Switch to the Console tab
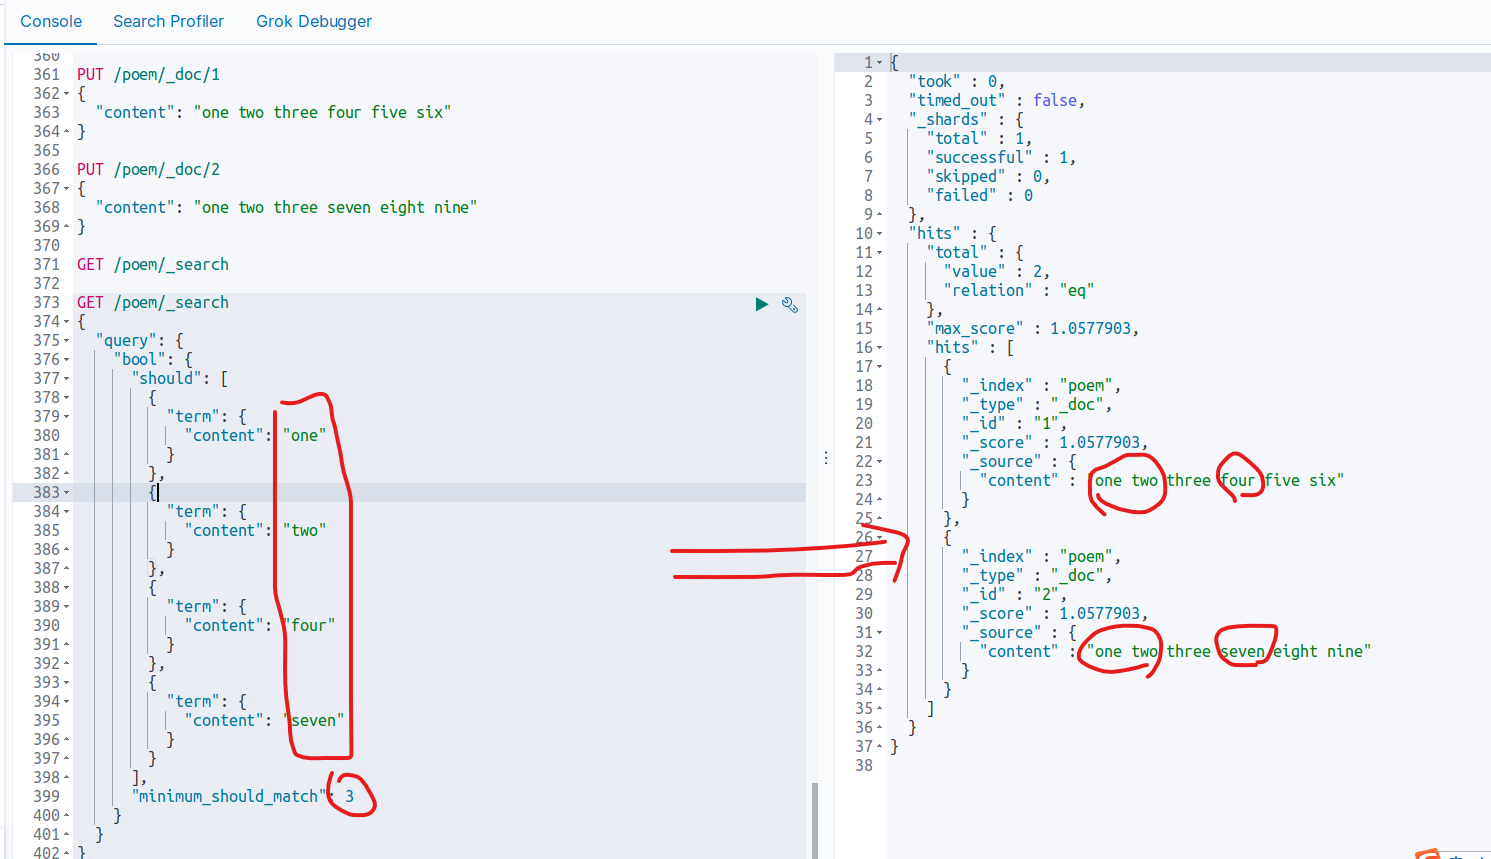The width and height of the screenshot is (1491, 859). [51, 21]
